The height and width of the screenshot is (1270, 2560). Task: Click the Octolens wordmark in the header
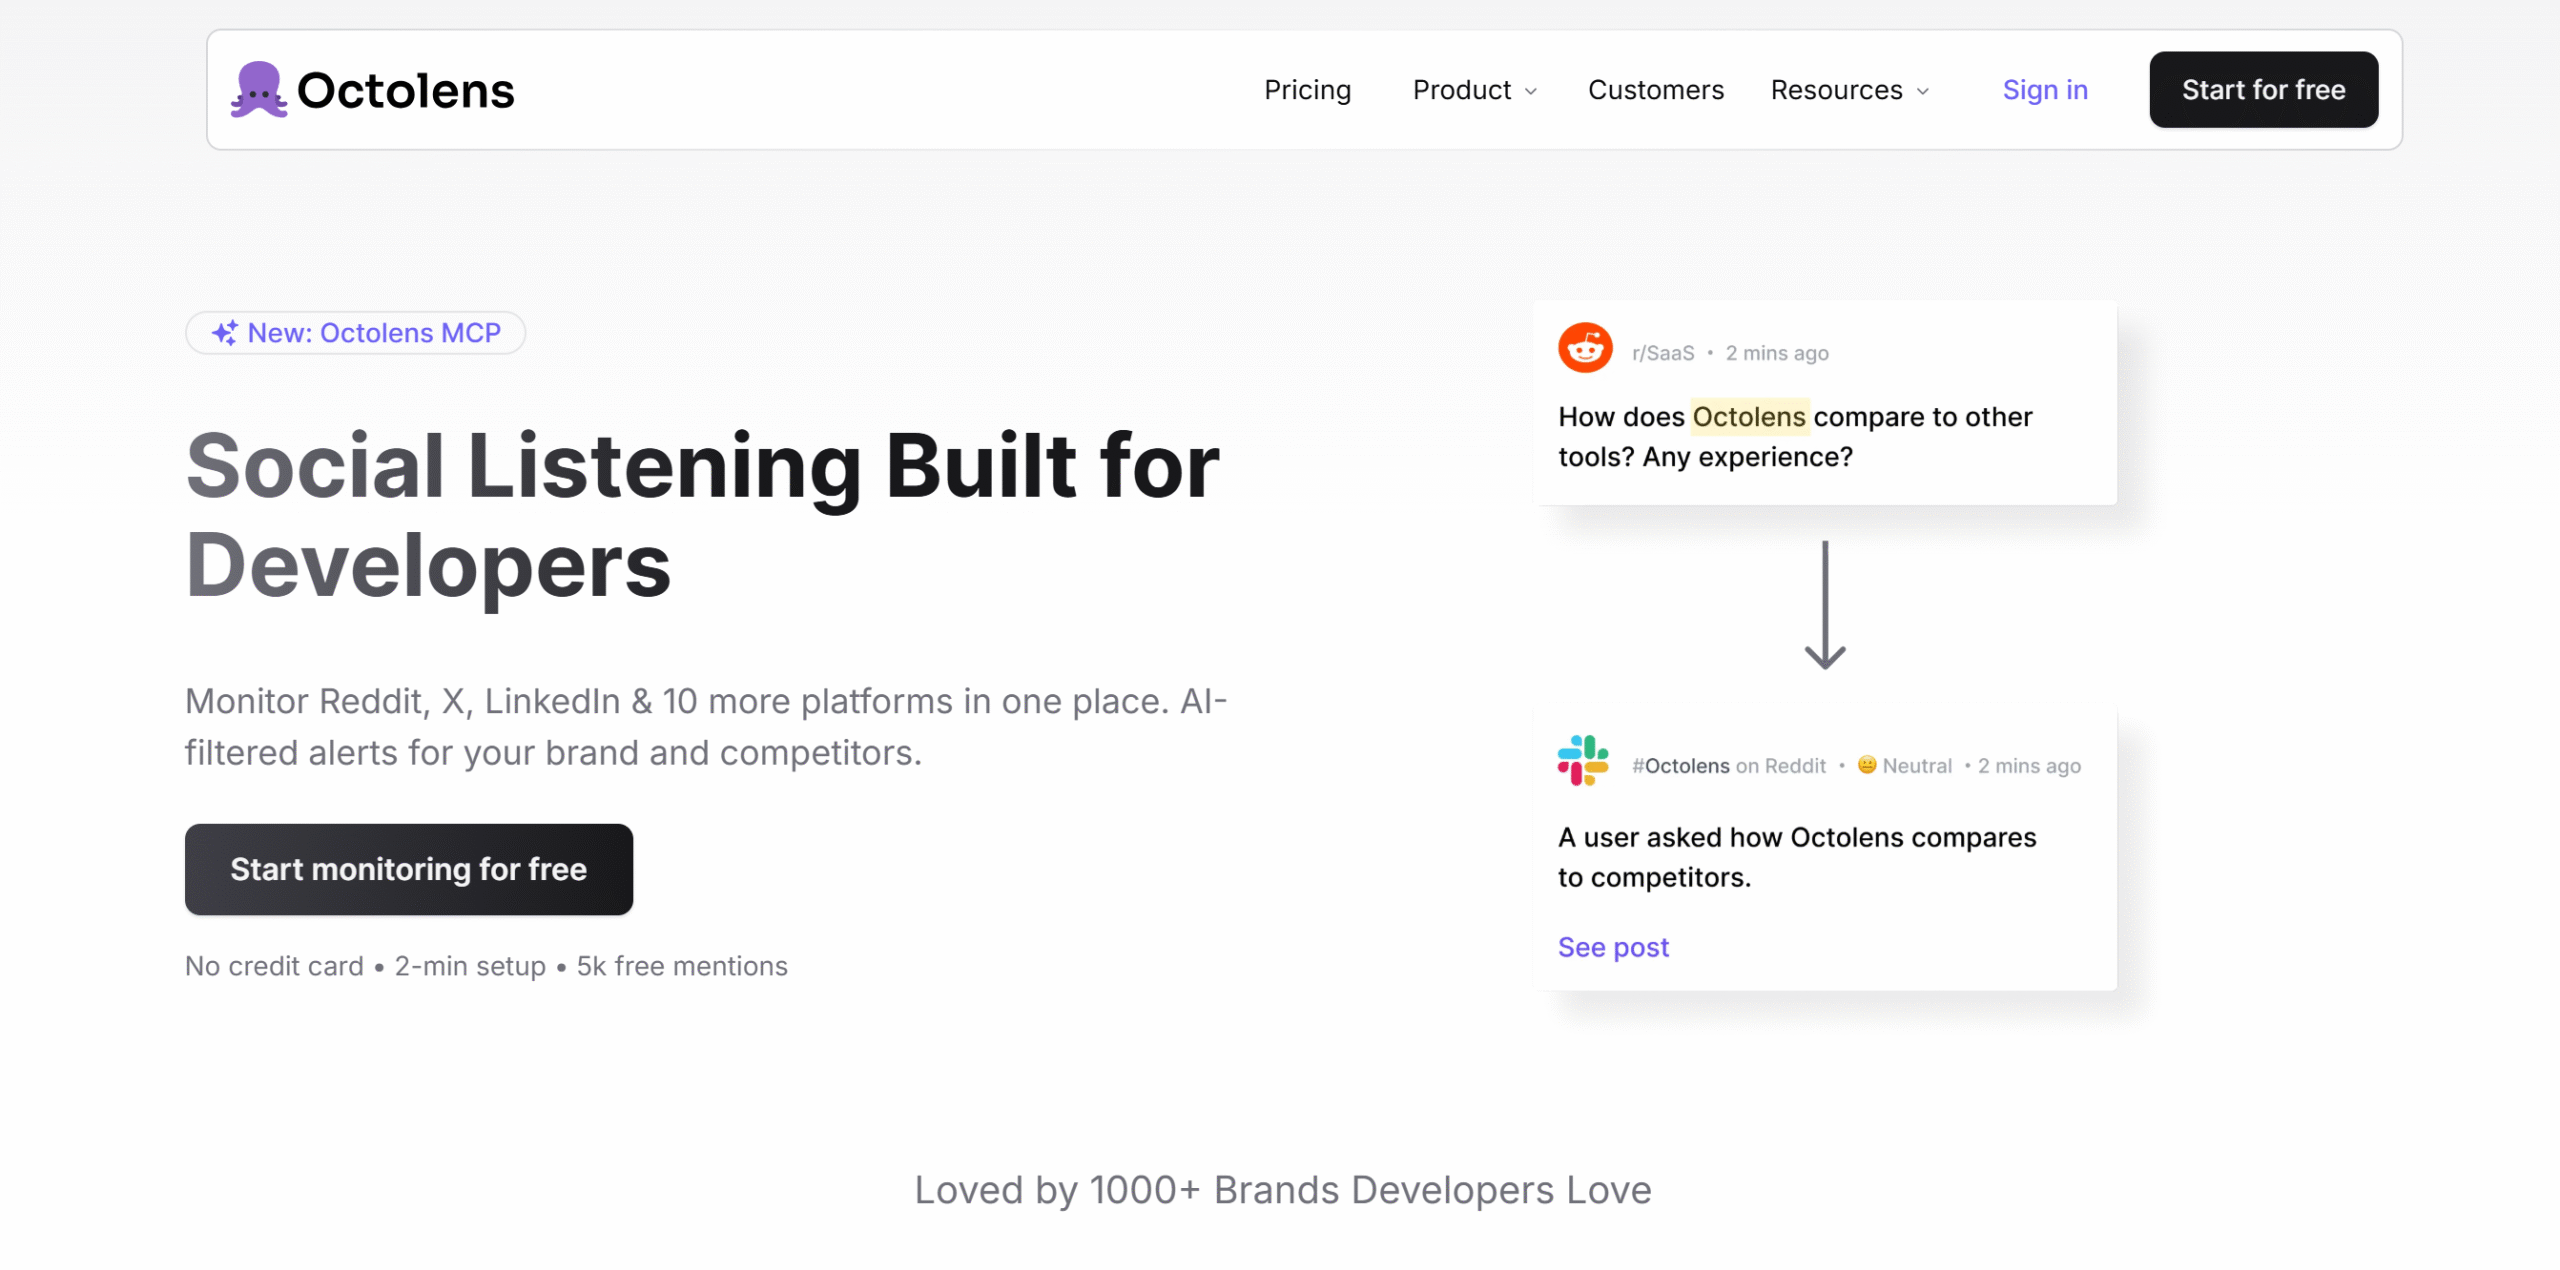405,91
